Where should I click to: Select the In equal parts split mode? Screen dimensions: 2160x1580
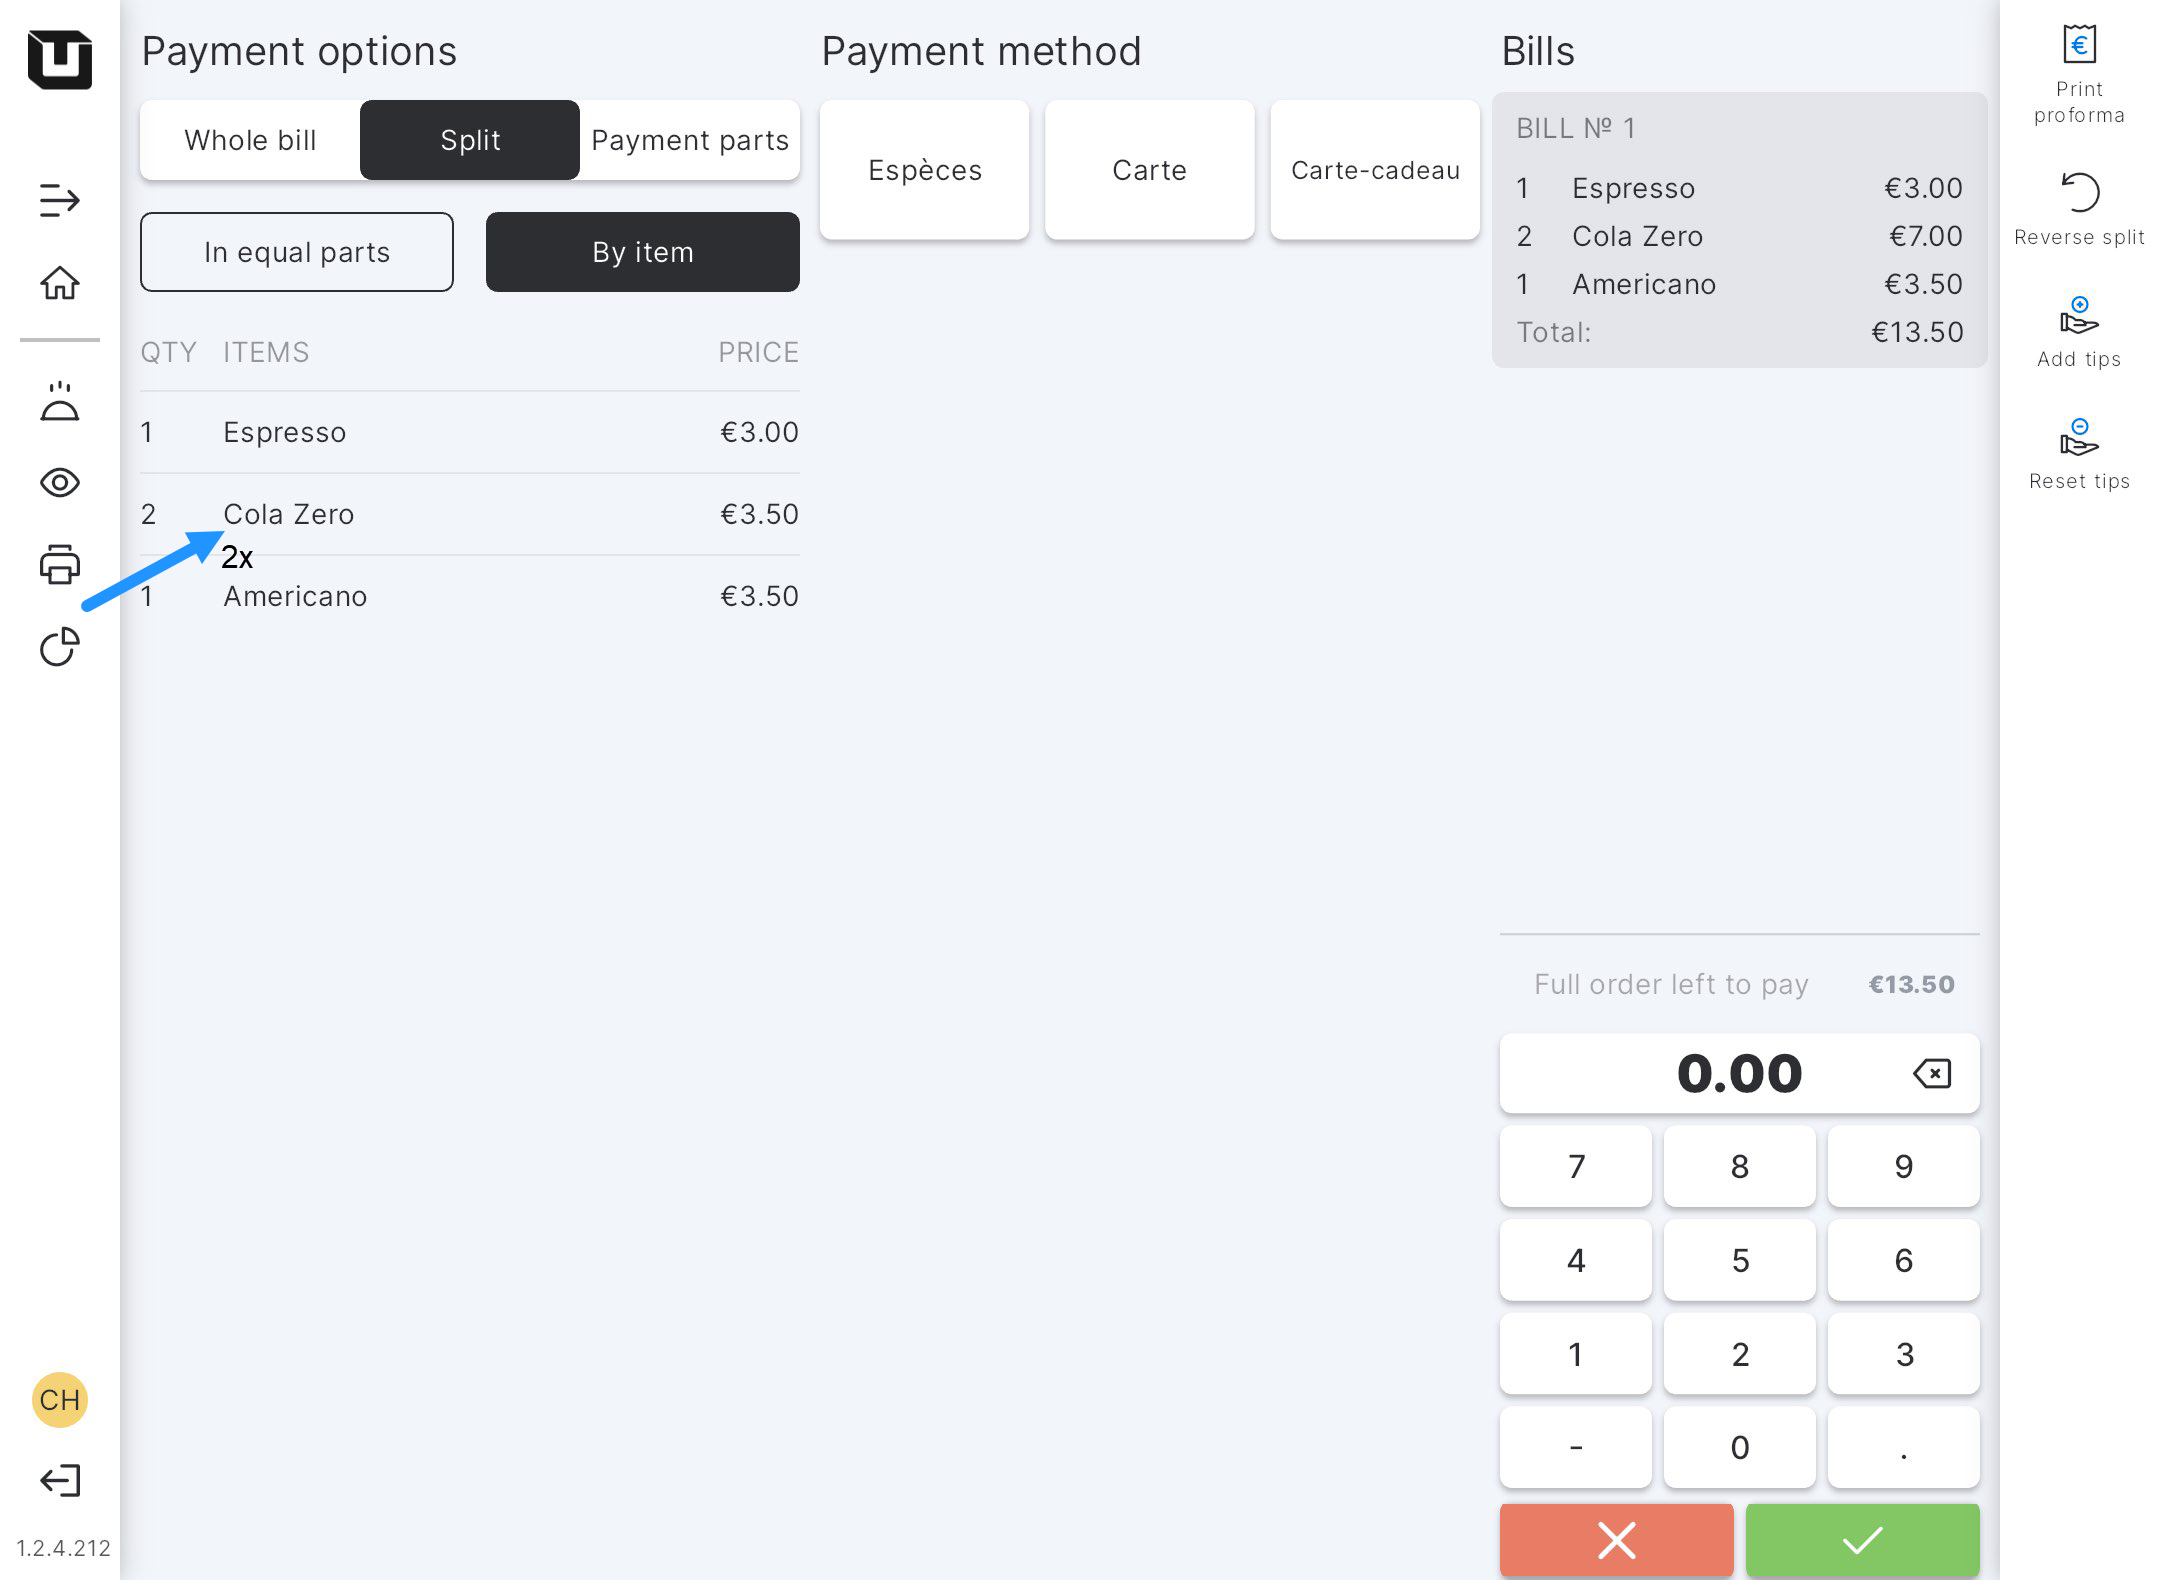click(x=297, y=252)
